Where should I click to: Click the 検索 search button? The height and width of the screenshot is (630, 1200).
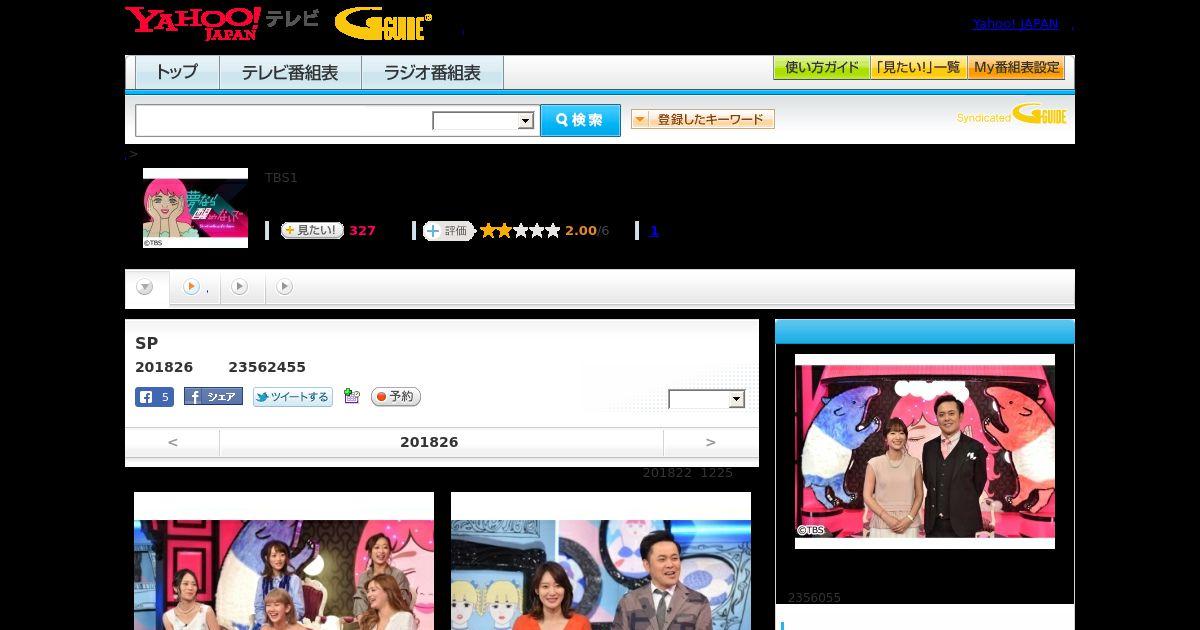(x=580, y=120)
